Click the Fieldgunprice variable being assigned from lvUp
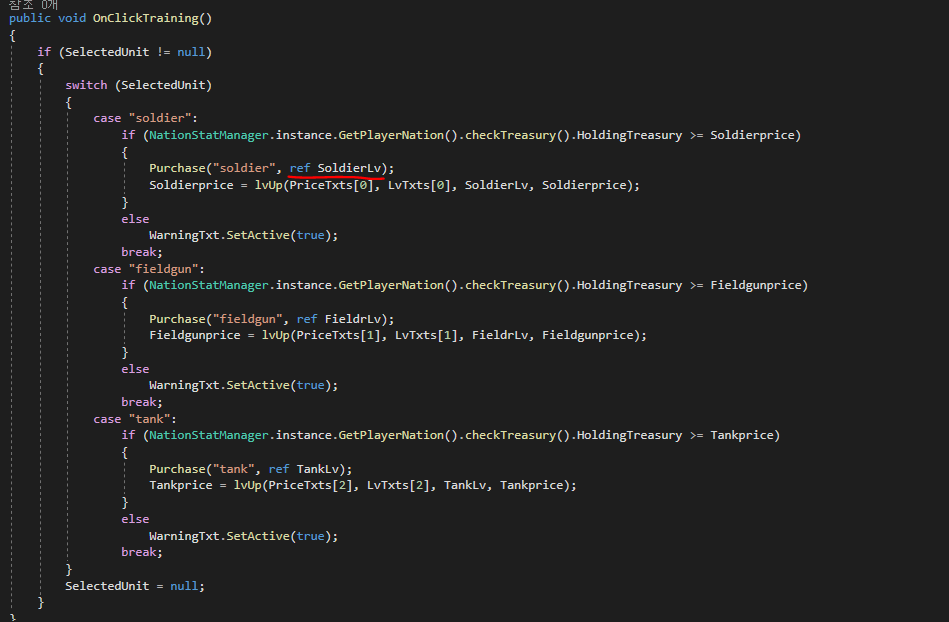The height and width of the screenshot is (622, 949). (195, 335)
